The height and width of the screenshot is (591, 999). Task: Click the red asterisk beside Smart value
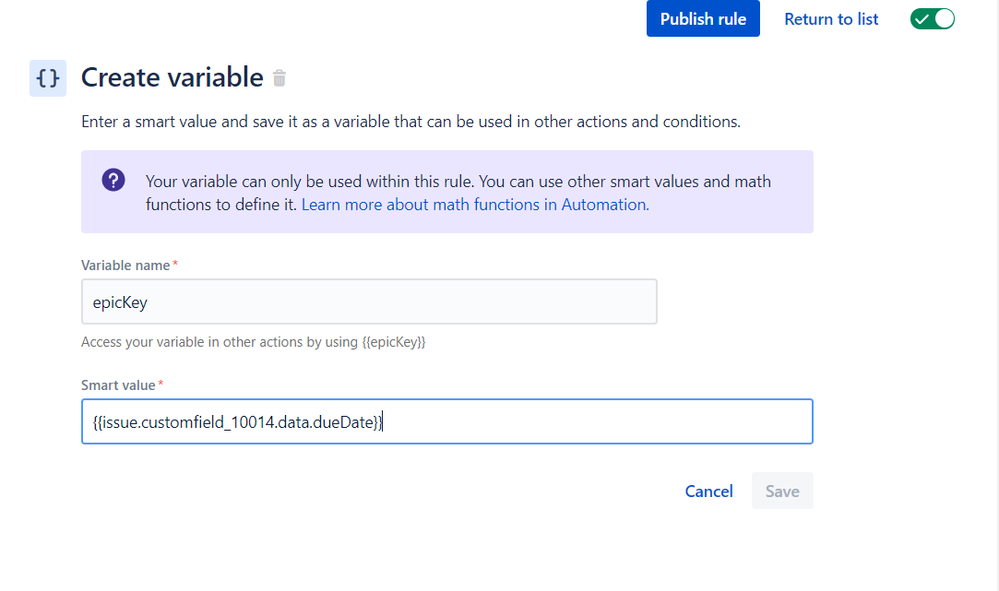coord(161,385)
